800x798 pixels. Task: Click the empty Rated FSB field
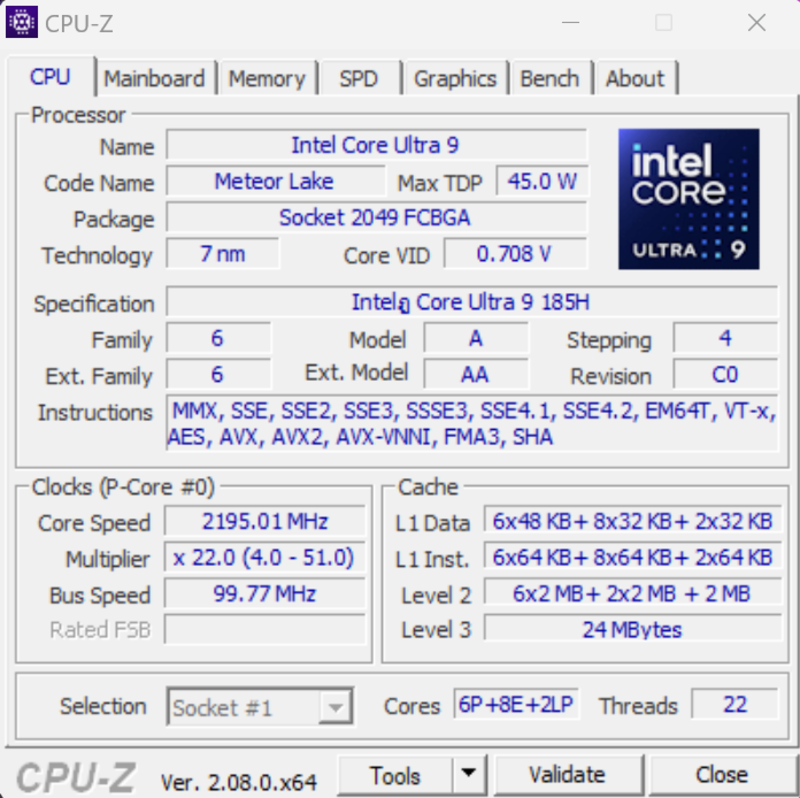(x=265, y=630)
